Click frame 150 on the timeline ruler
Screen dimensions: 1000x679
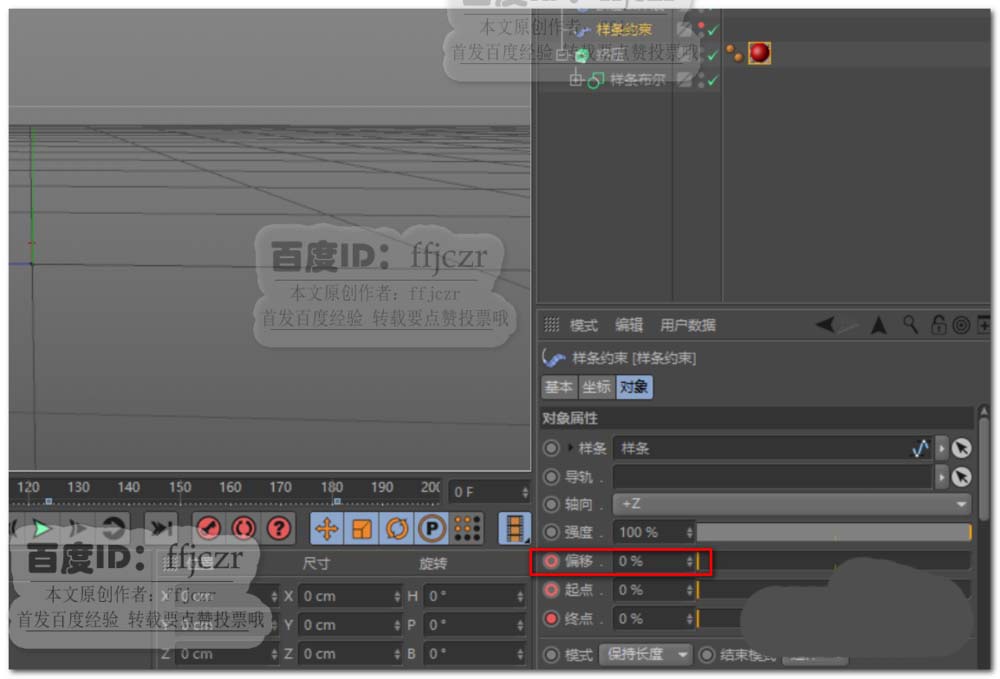pyautogui.click(x=180, y=487)
